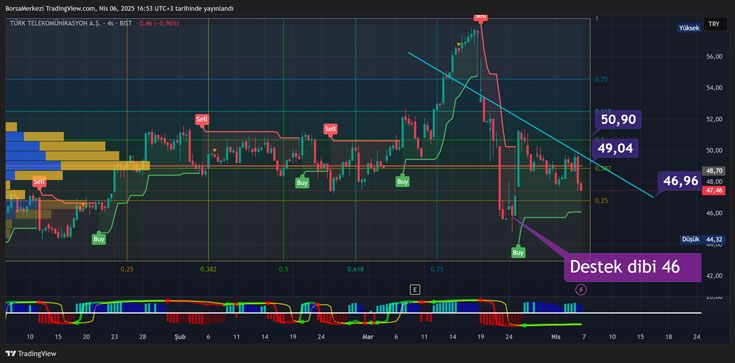Click the earnings 'E' marker icon
The image size is (735, 363).
coord(414,290)
